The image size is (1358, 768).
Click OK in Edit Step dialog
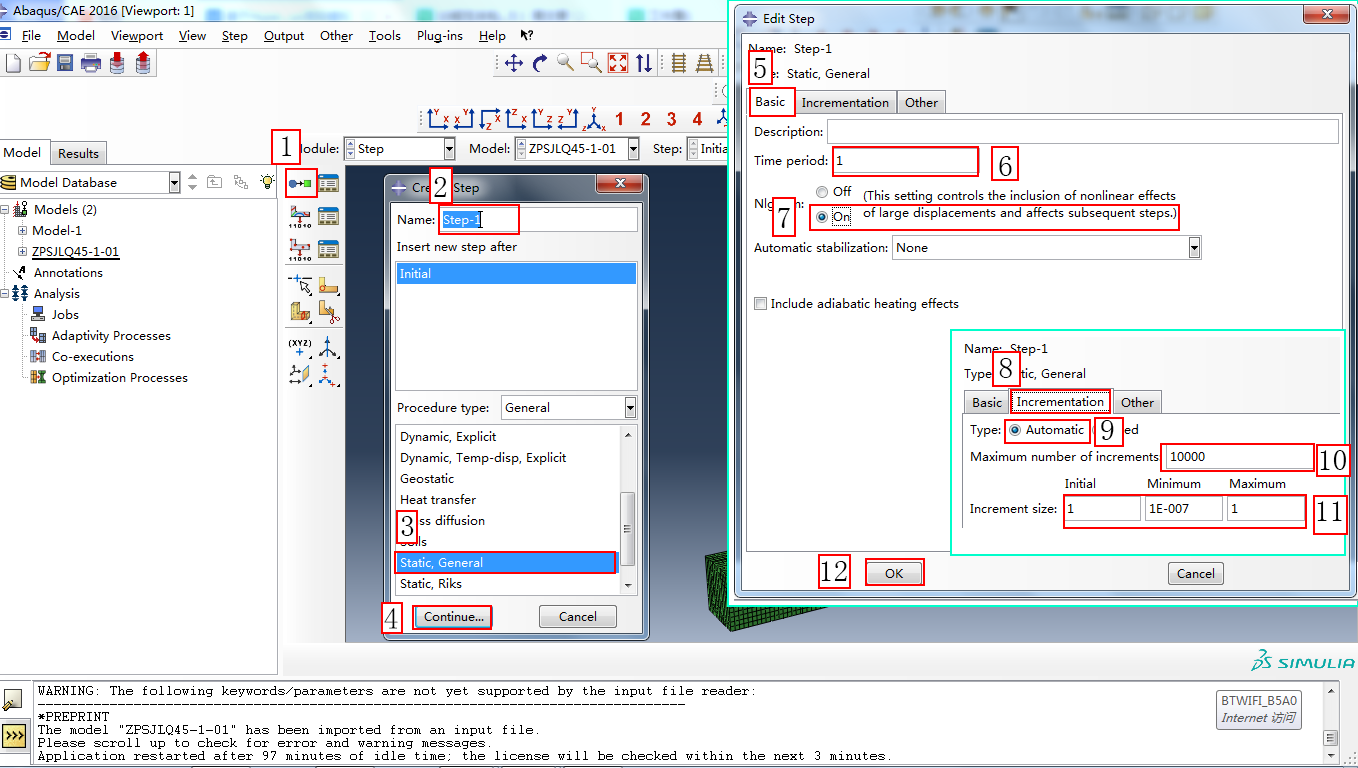click(894, 573)
